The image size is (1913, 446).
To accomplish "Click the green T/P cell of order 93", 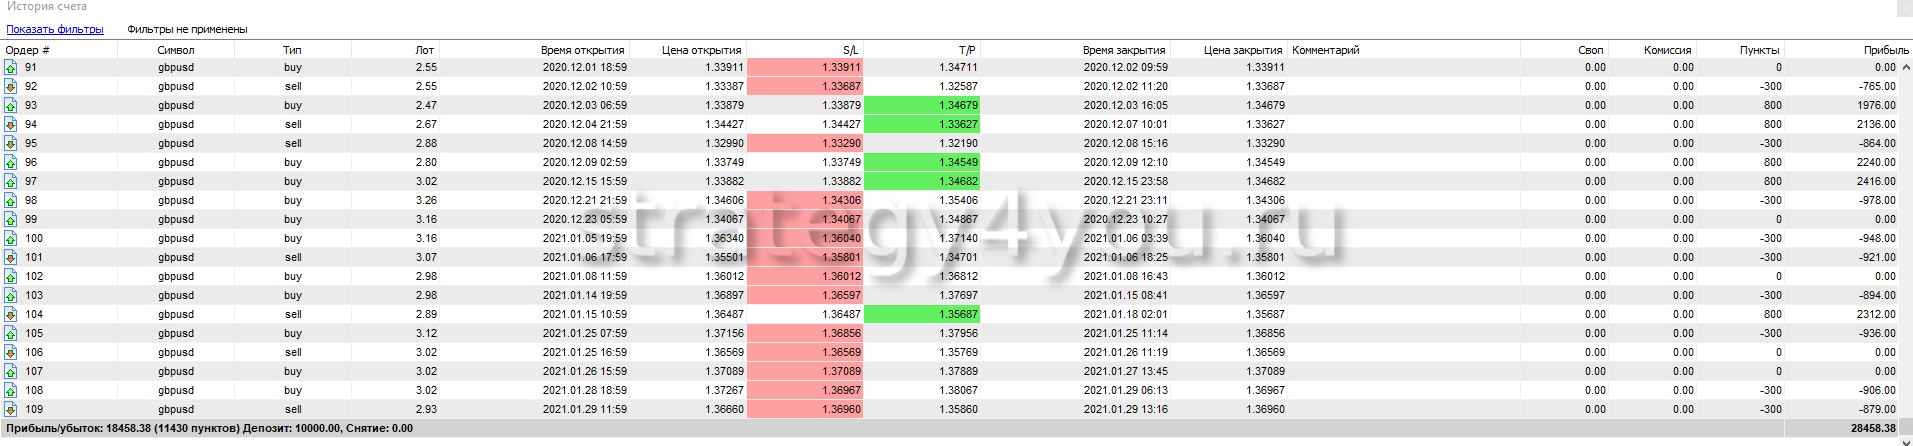I will click(x=921, y=106).
